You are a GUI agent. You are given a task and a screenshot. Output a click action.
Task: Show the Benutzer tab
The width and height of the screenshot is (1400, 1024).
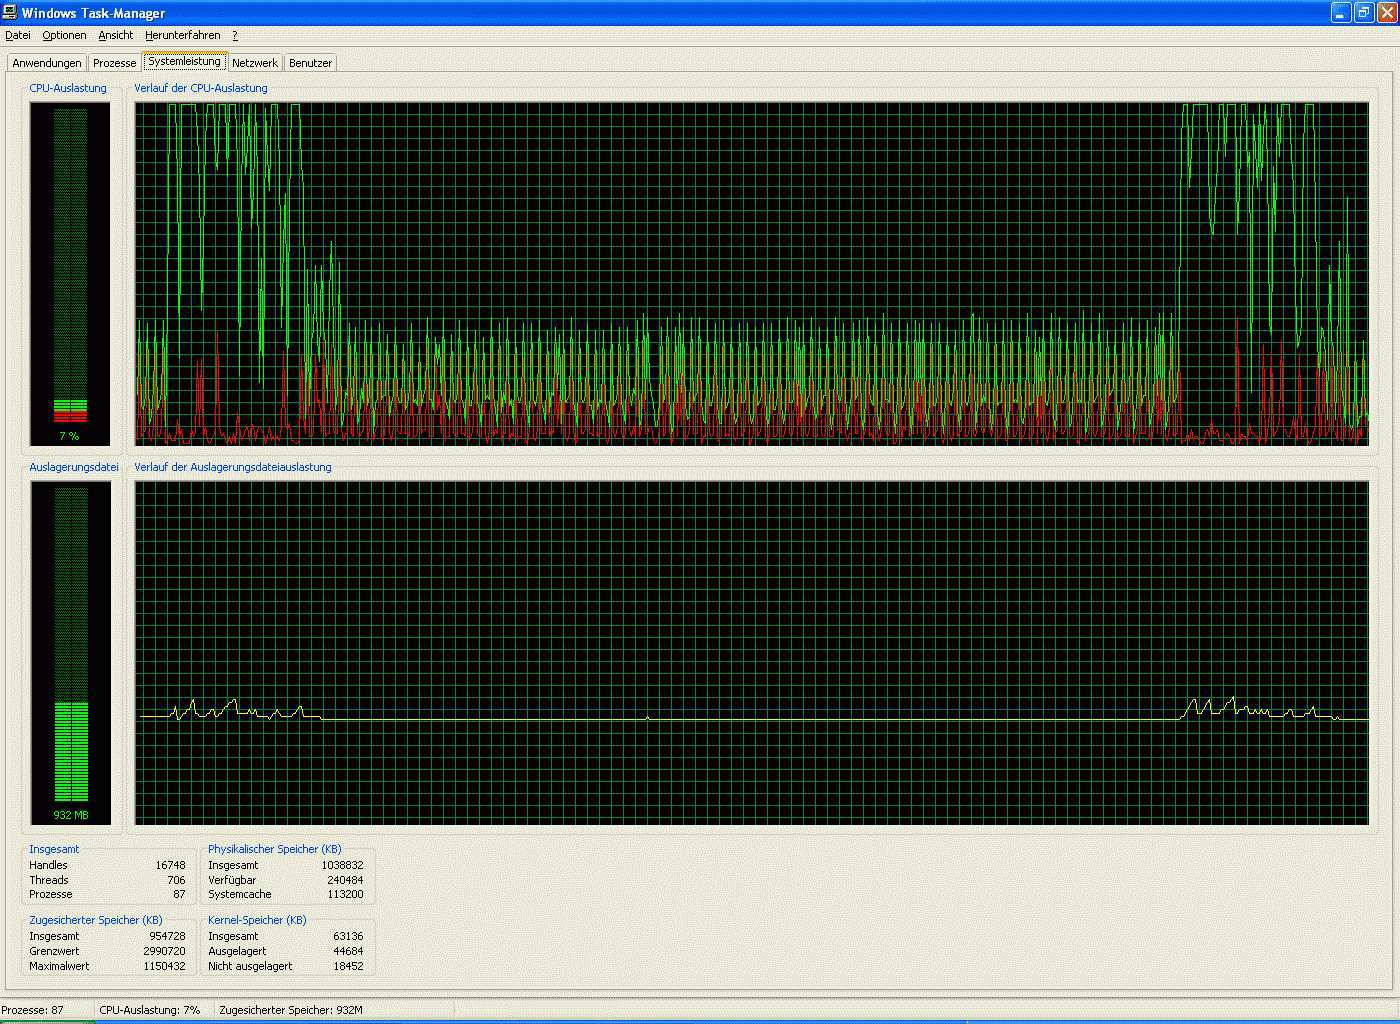[310, 63]
